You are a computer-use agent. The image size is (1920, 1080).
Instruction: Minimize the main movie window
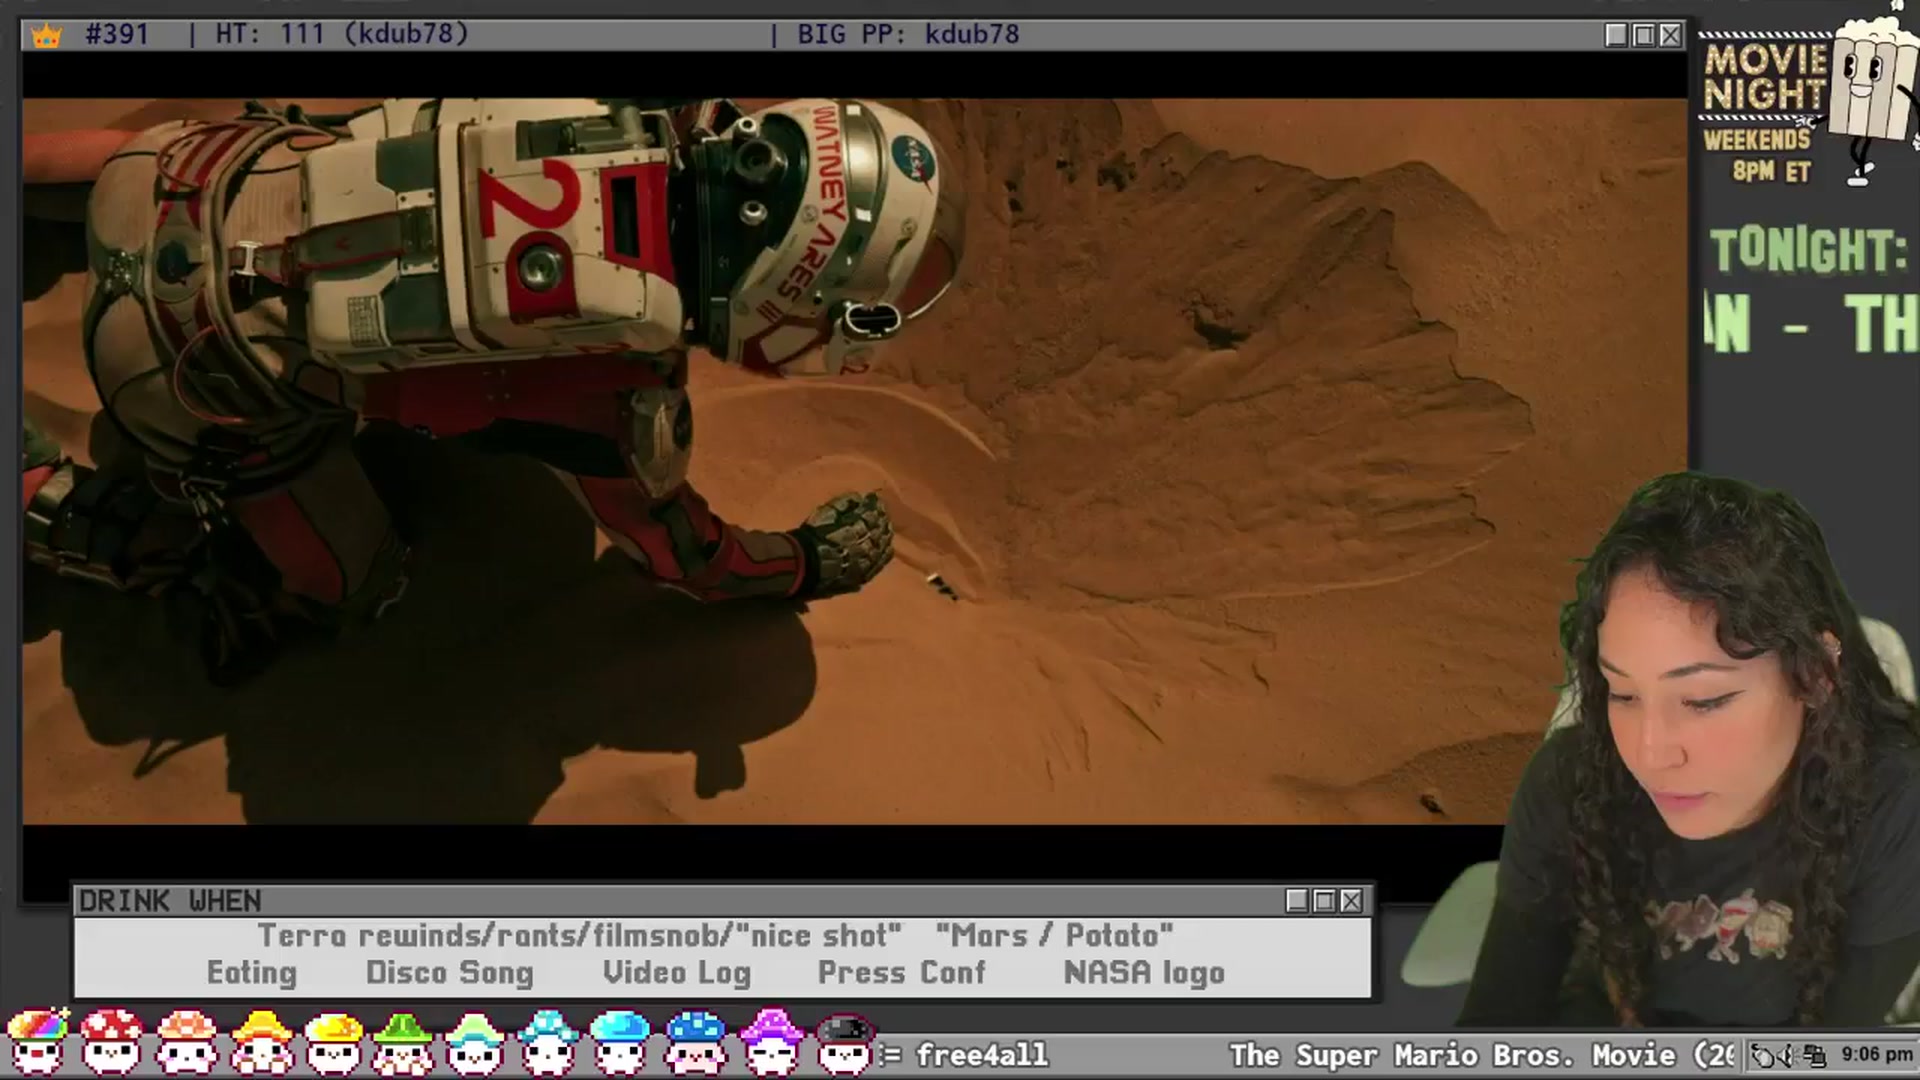1616,35
